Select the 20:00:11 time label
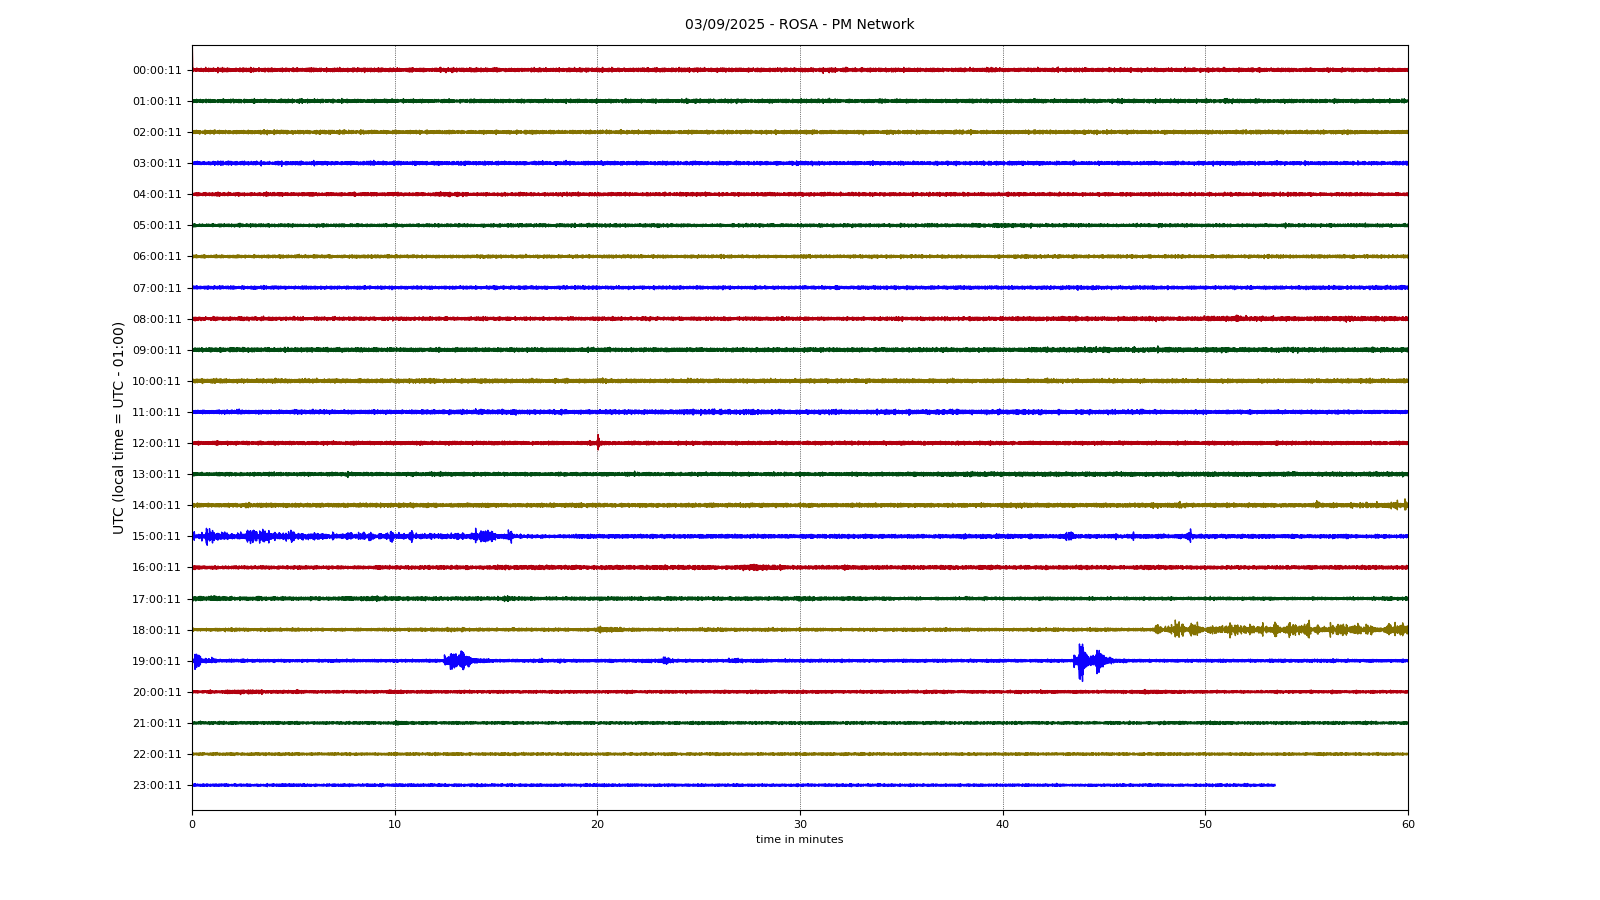 click(x=157, y=692)
